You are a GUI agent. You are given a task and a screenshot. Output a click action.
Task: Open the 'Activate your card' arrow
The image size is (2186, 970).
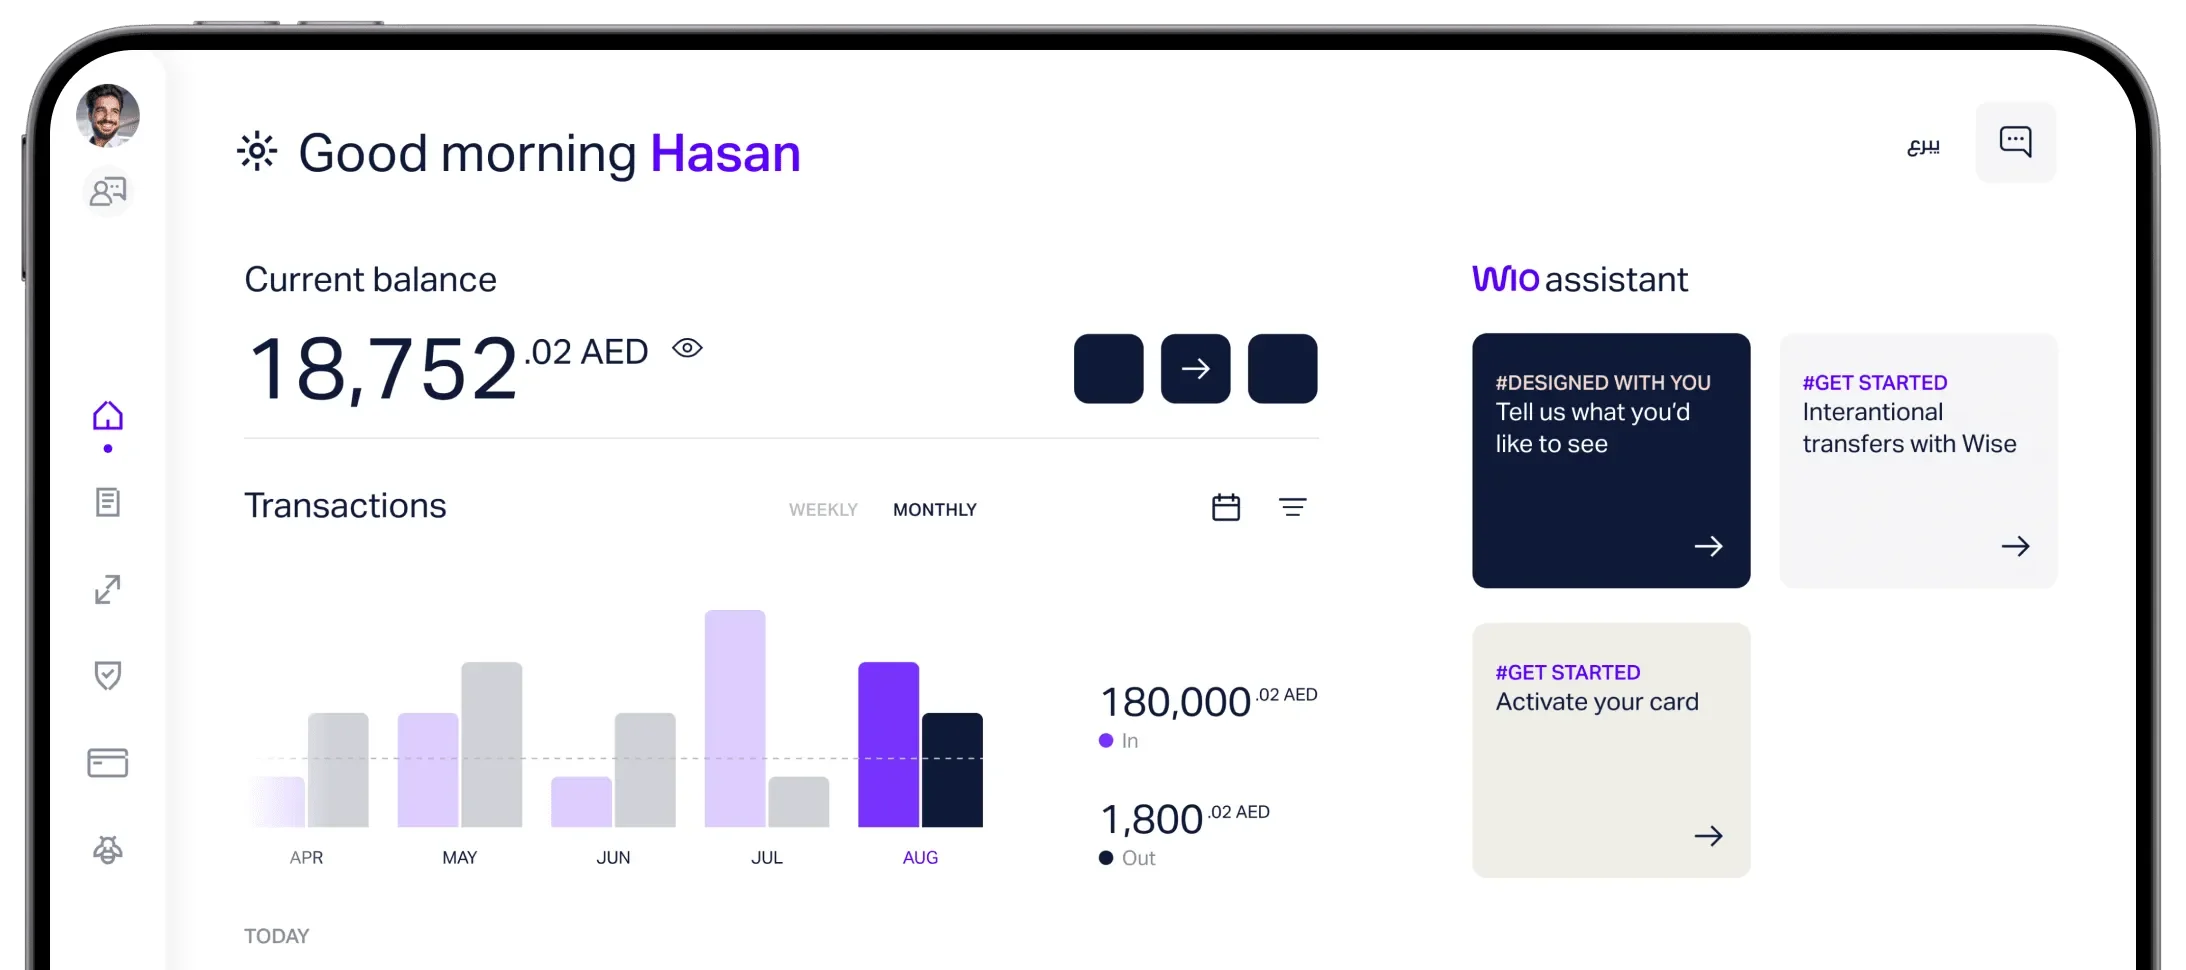[1708, 836]
